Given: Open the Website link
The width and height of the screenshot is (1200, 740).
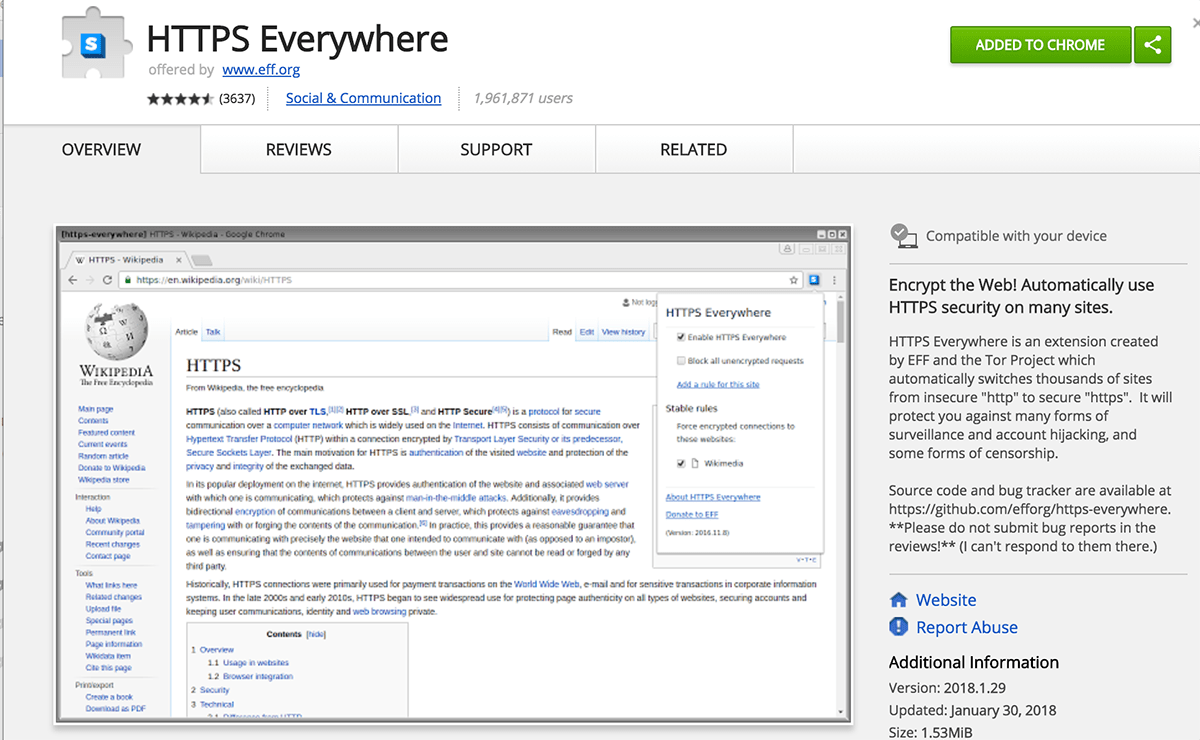Looking at the screenshot, I should pyautogui.click(x=946, y=600).
